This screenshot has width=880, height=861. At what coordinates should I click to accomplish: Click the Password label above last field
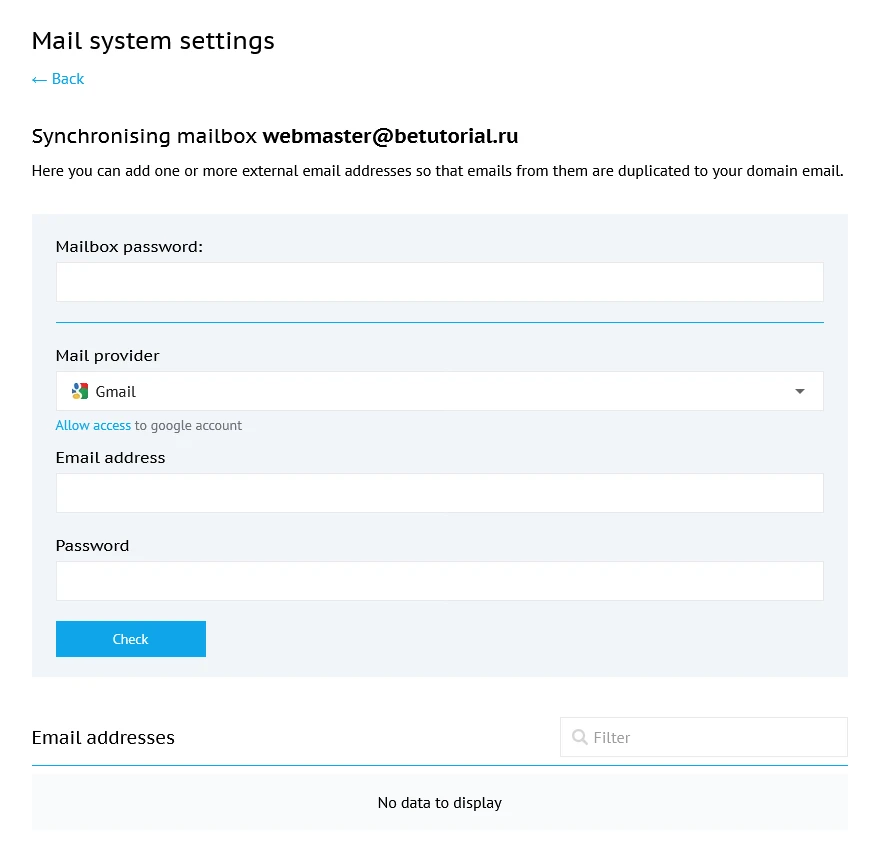pos(92,545)
